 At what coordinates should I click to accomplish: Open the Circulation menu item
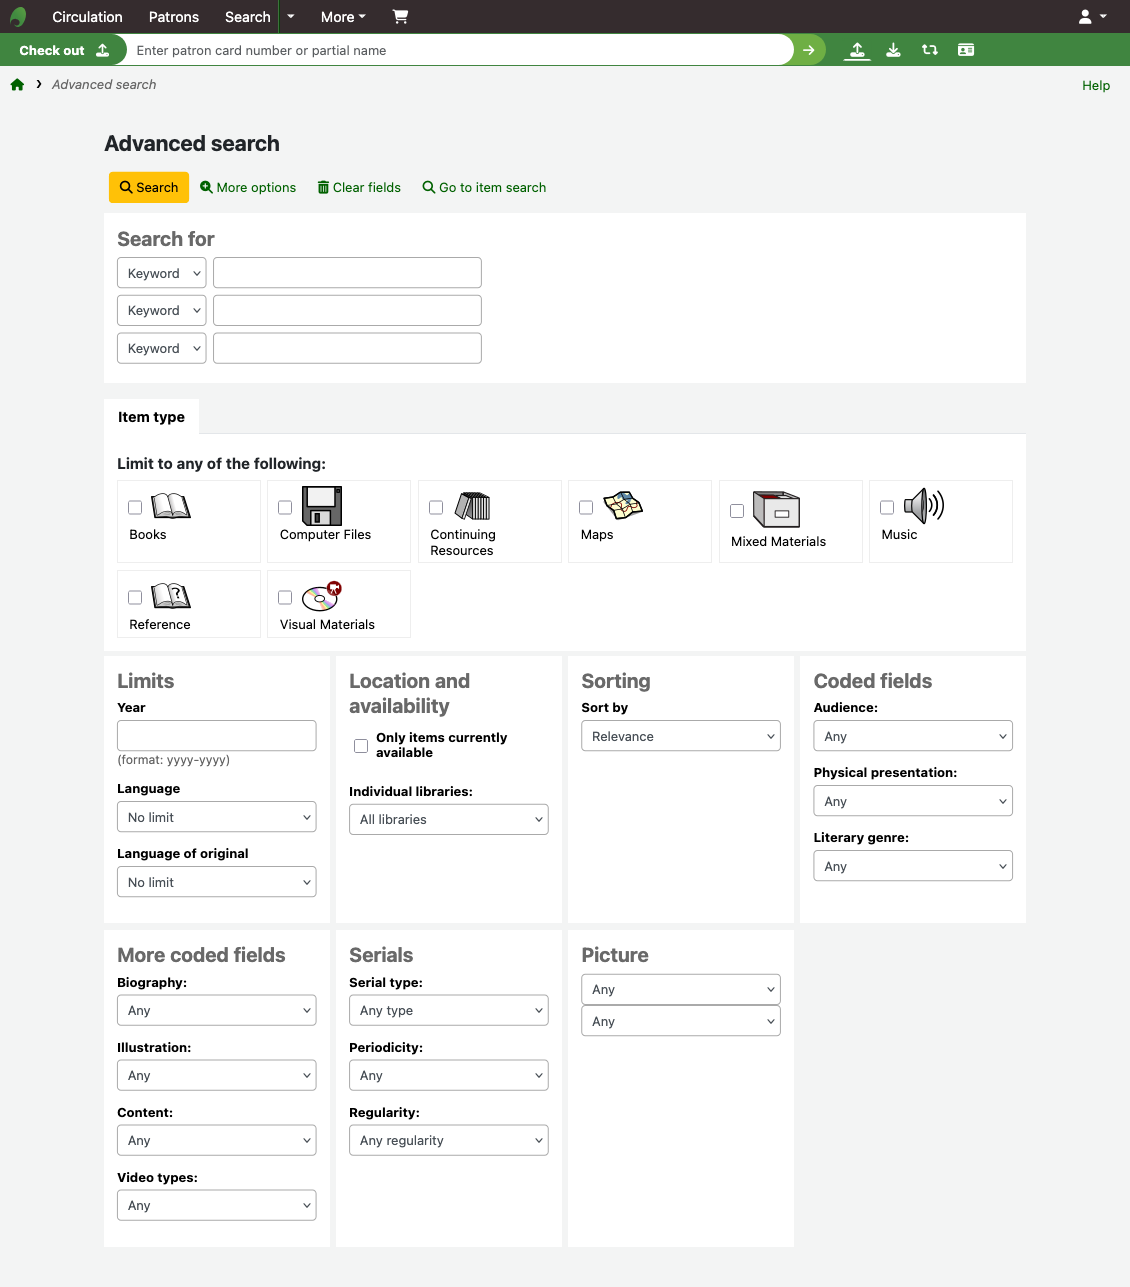point(87,17)
